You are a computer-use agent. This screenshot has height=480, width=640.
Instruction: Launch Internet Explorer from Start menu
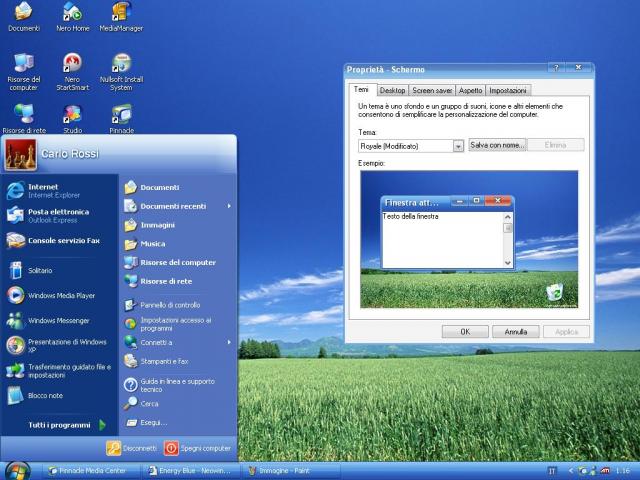(59, 191)
